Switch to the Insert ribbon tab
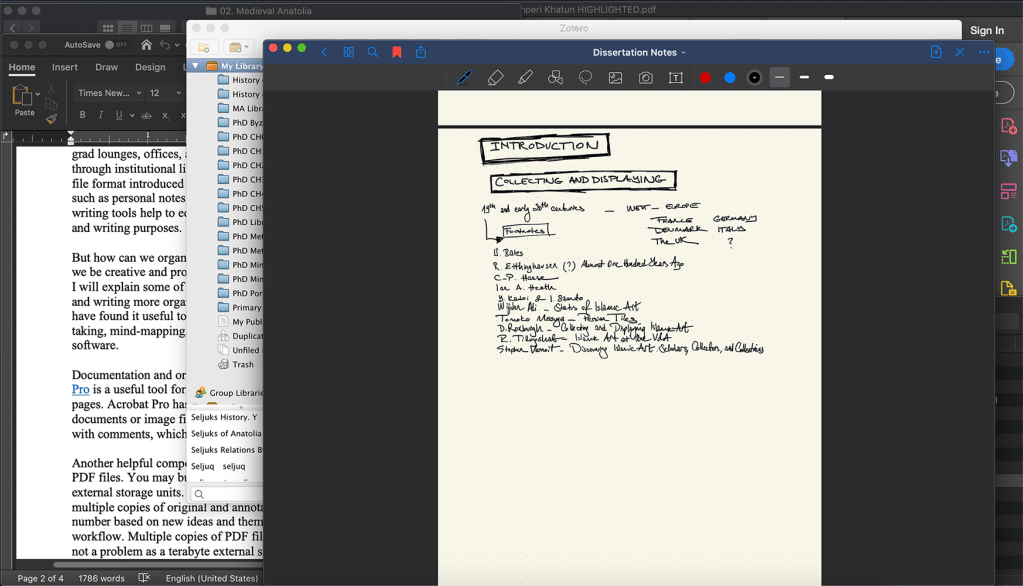1023x586 pixels. pos(65,68)
